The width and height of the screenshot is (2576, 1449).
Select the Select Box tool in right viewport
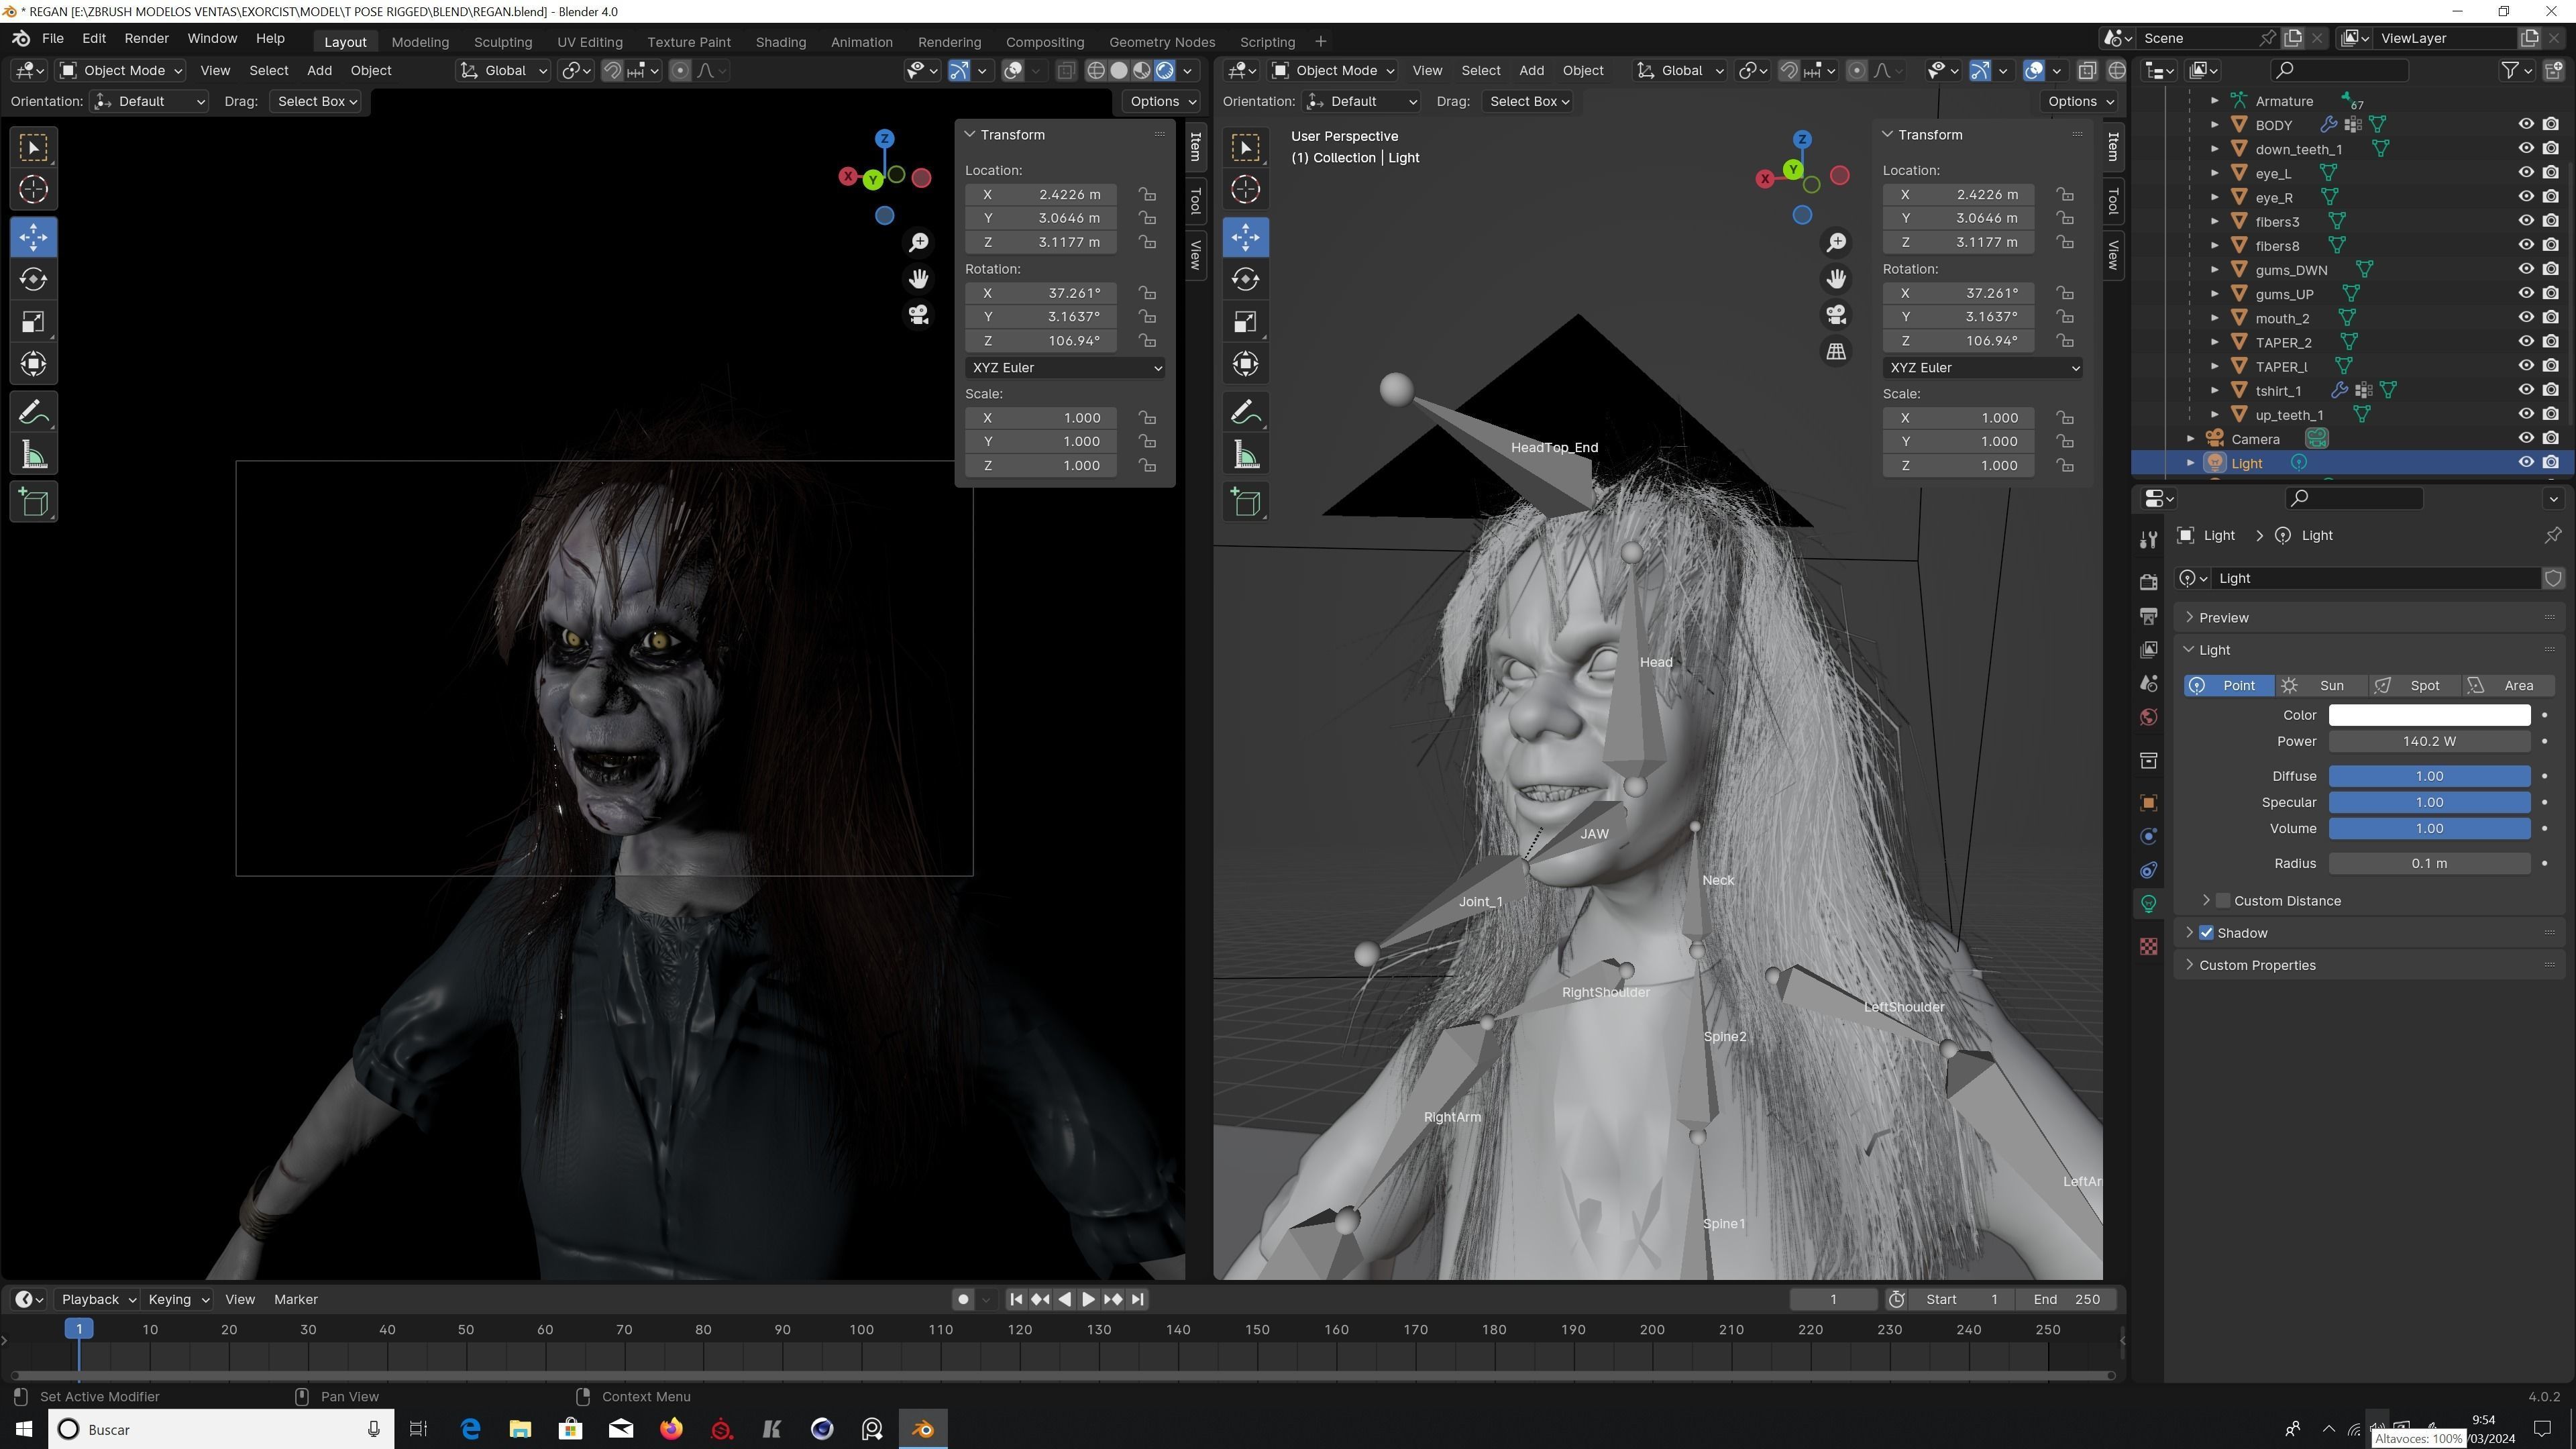1246,148
